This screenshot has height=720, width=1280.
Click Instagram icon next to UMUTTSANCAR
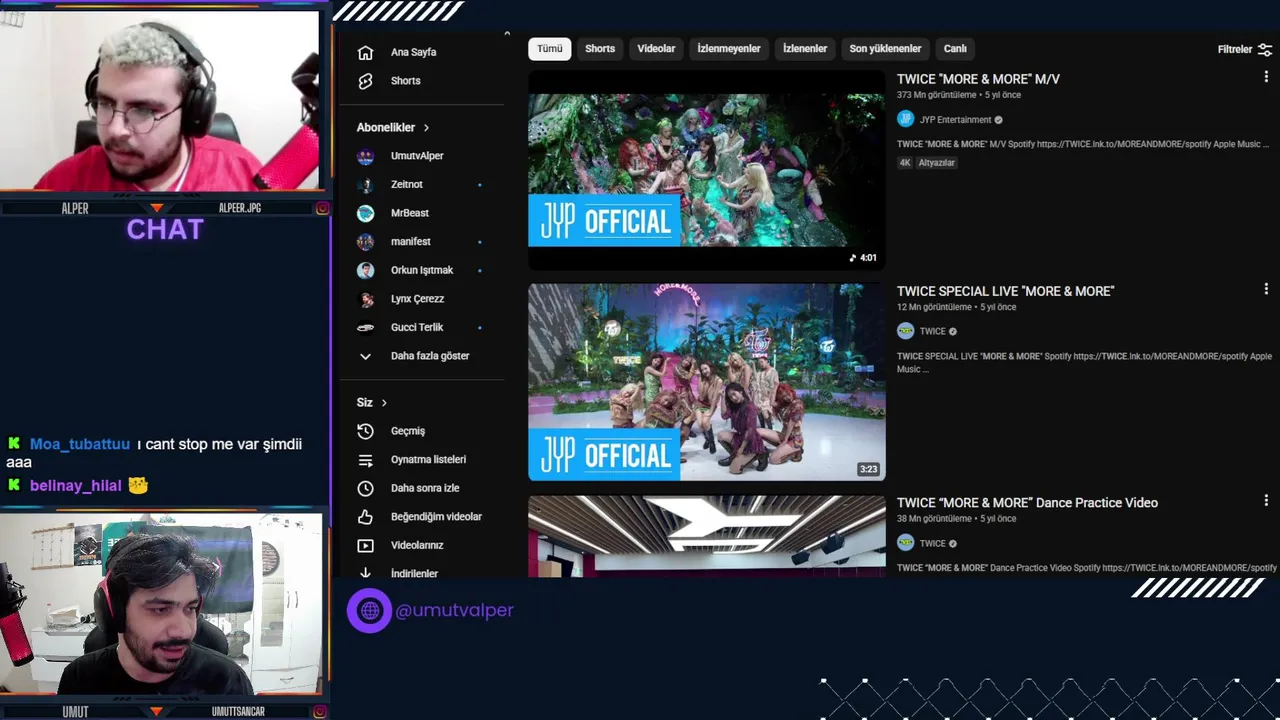click(x=322, y=712)
